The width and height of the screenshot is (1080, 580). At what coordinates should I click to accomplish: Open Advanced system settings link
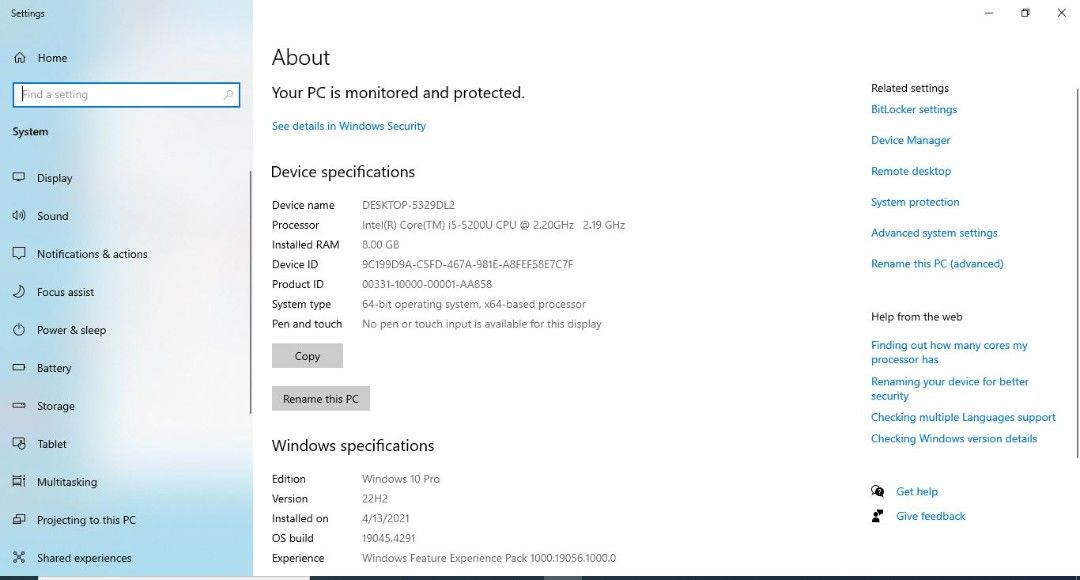(x=934, y=233)
